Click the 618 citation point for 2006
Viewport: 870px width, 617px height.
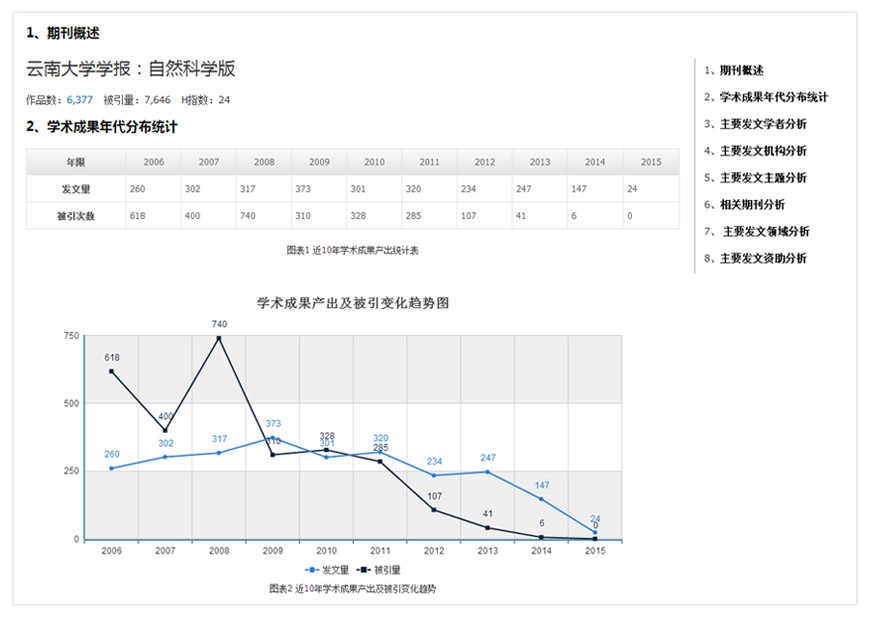(111, 371)
